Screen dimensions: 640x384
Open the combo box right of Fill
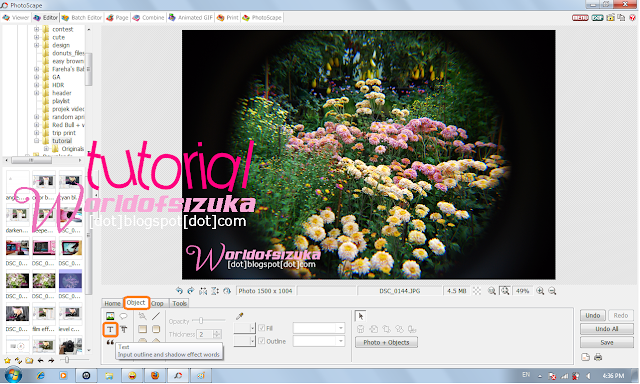tap(319, 328)
